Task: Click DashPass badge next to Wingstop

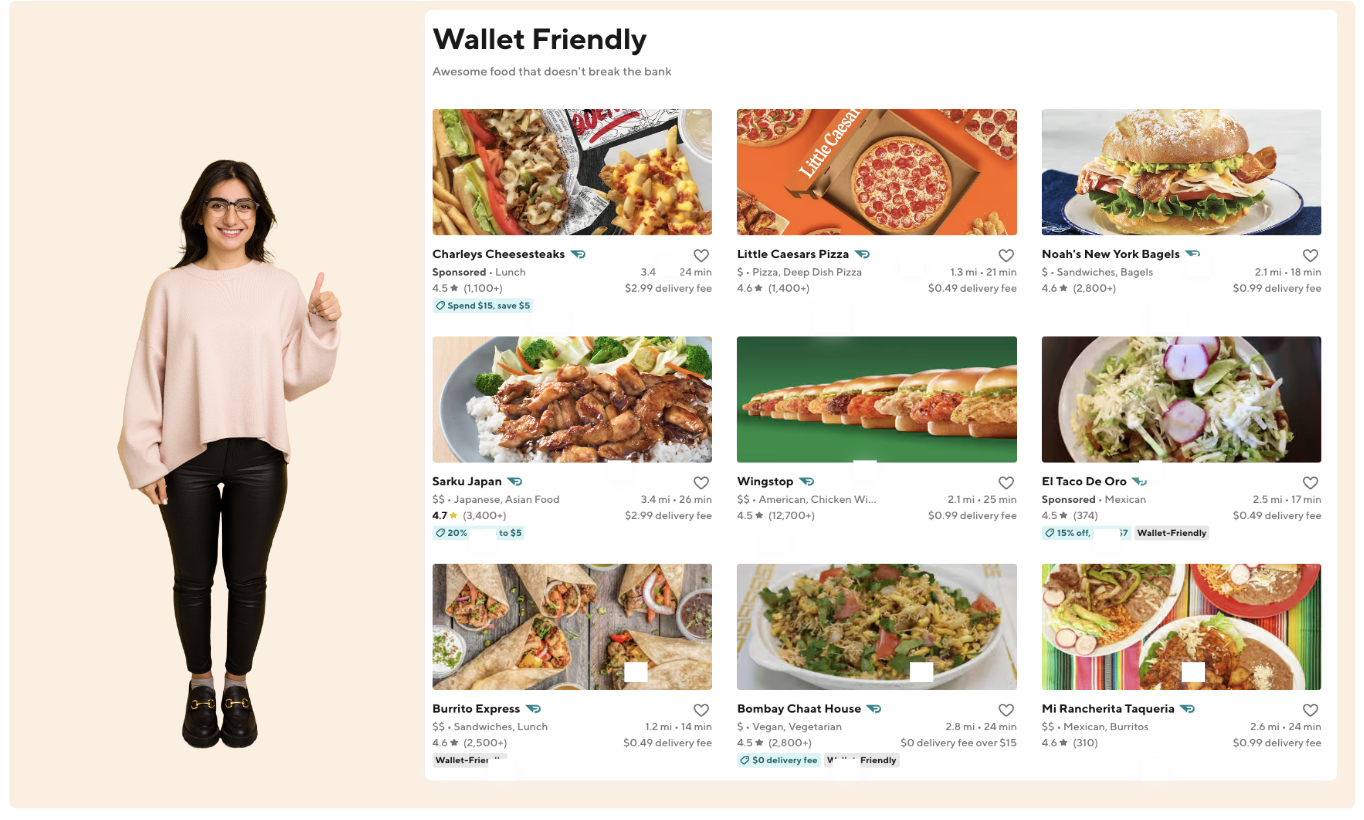Action: (x=807, y=481)
